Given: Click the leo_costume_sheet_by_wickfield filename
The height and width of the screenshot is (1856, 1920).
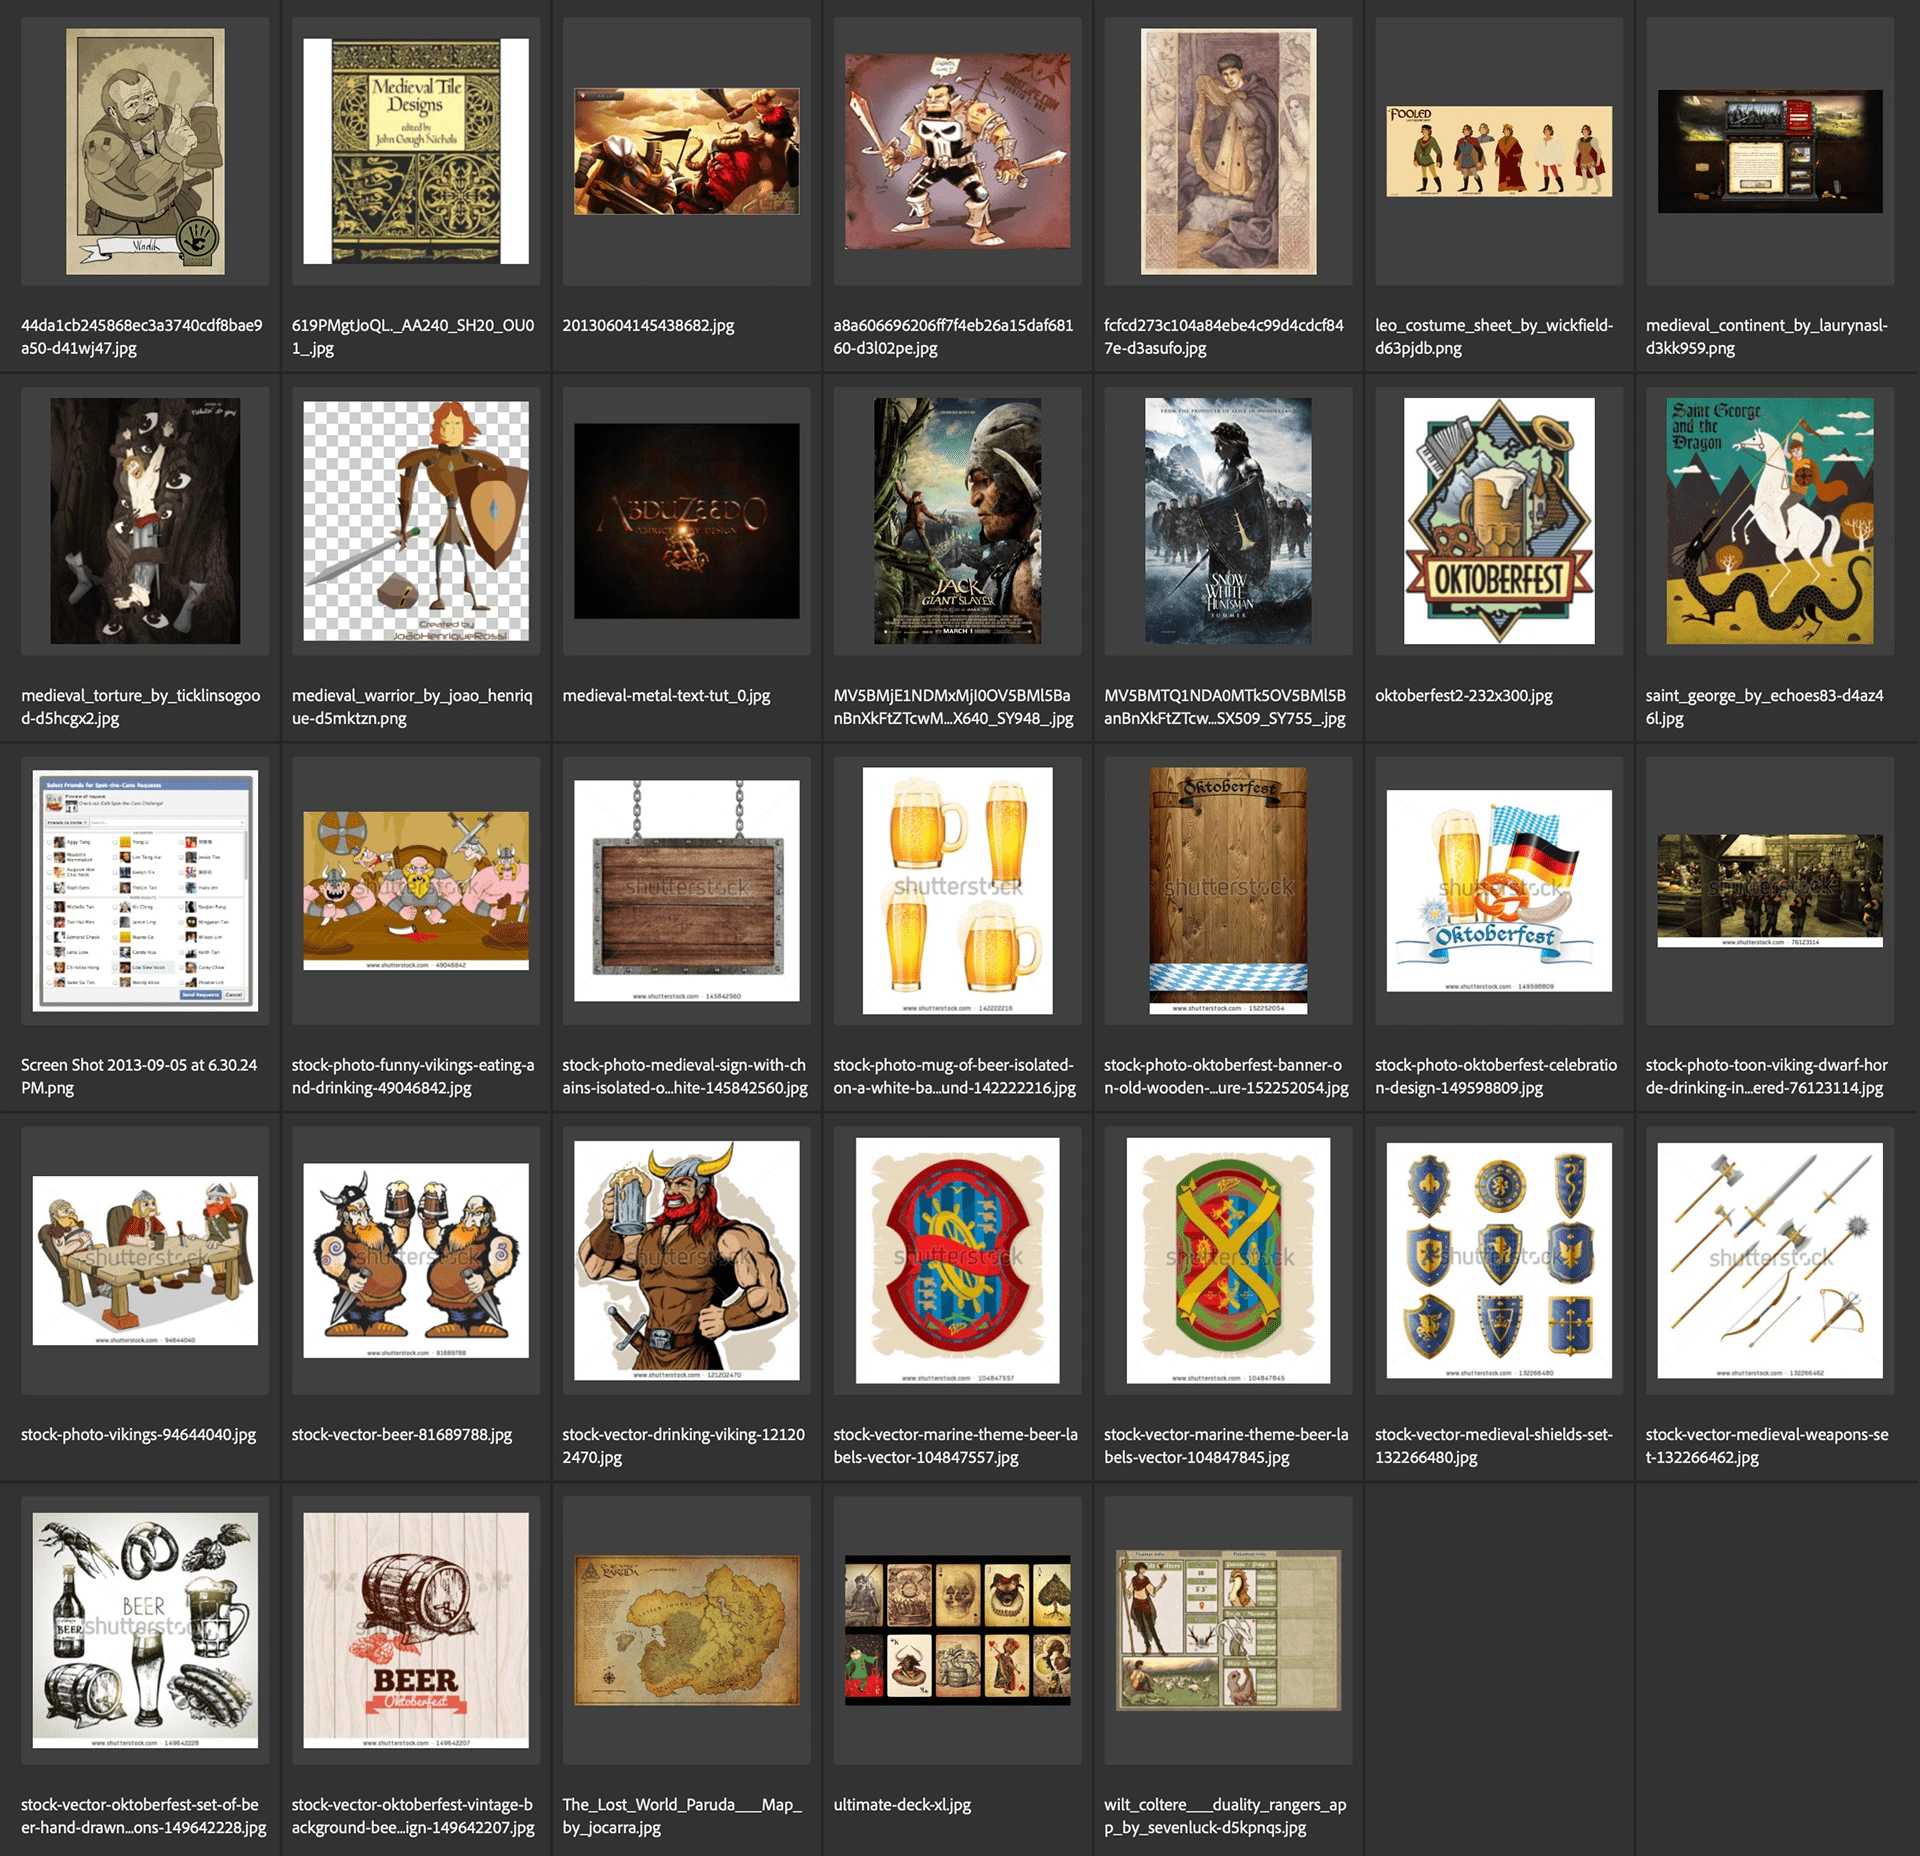Looking at the screenshot, I should pyautogui.click(x=1494, y=336).
